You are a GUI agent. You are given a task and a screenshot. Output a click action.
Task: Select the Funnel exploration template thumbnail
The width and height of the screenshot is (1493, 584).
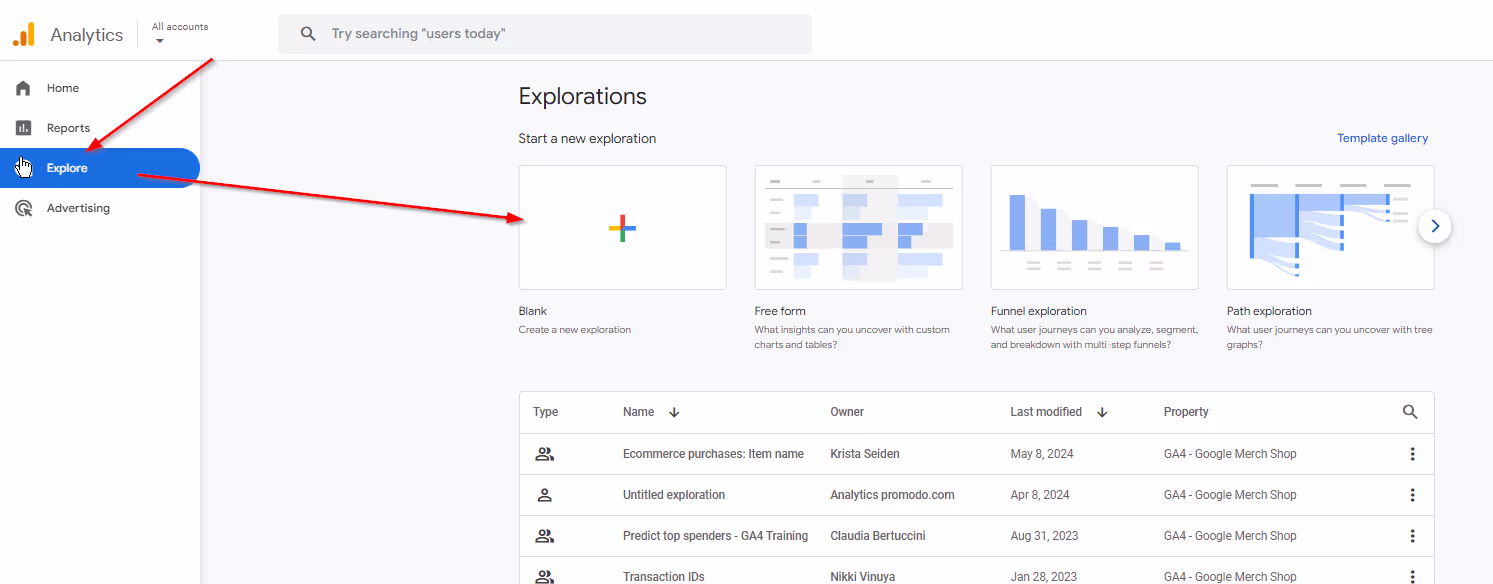[x=1094, y=228]
